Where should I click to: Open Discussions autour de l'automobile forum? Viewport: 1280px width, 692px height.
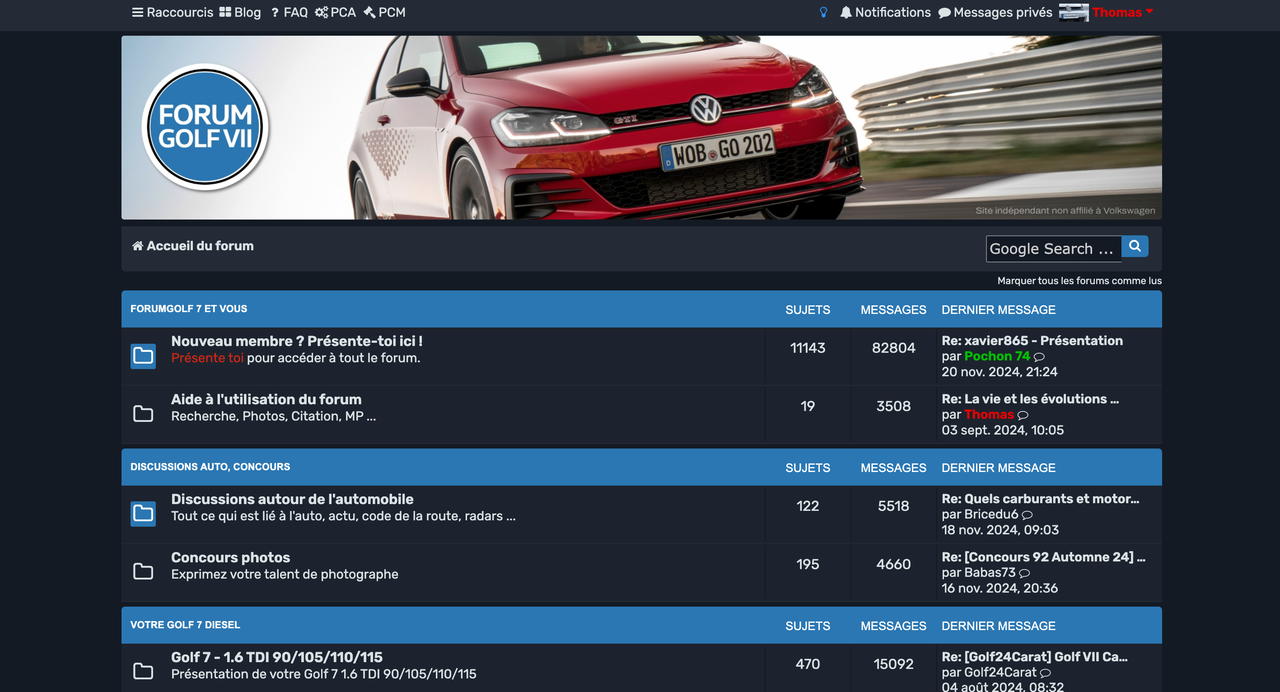pyautogui.click(x=292, y=499)
